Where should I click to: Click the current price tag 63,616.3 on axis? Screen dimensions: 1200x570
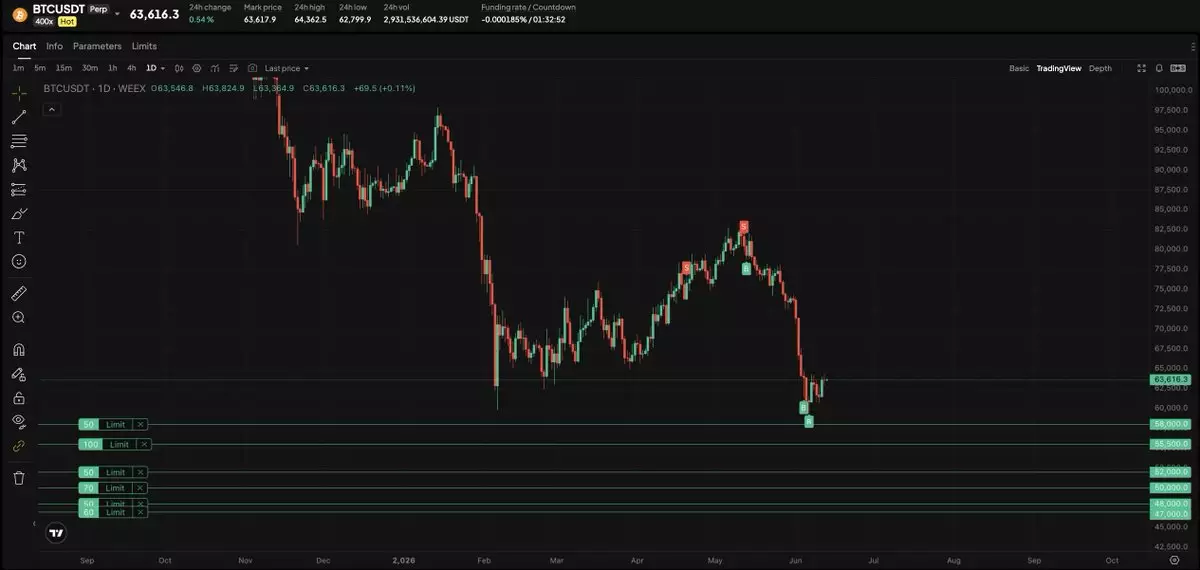coord(1170,380)
